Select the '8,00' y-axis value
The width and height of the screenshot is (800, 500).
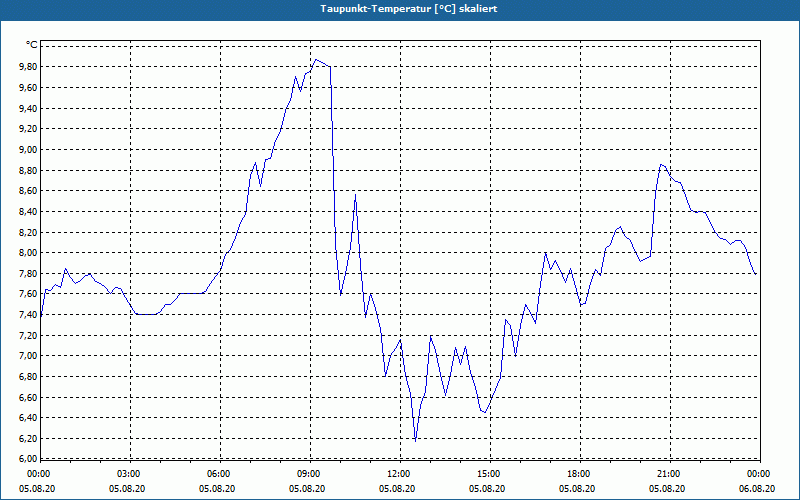click(x=29, y=253)
